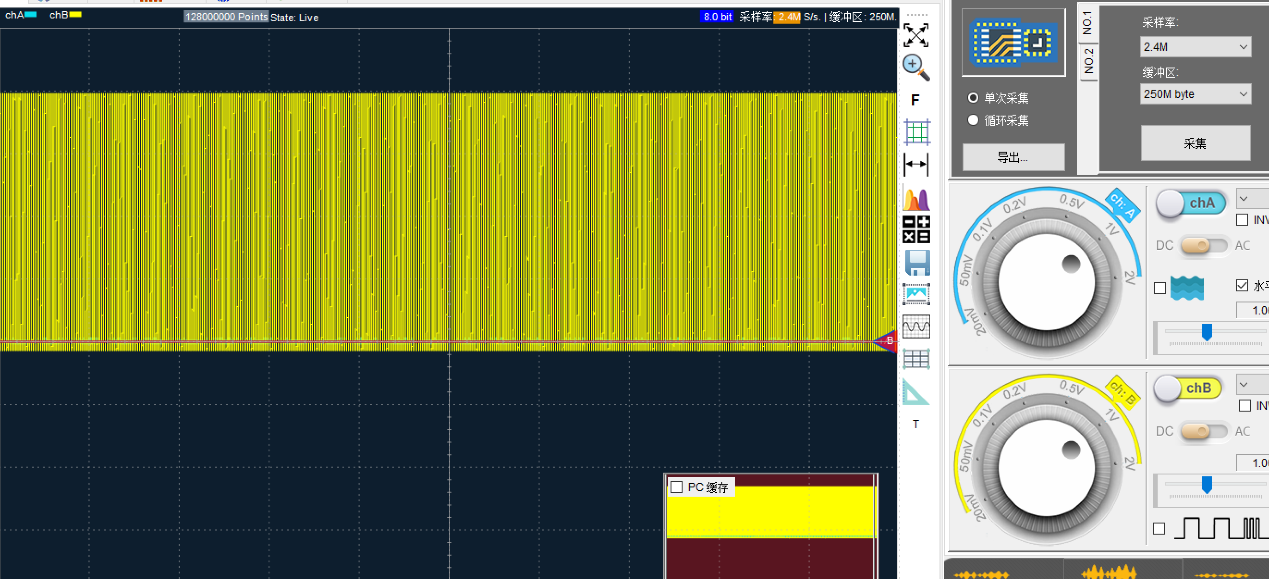The image size is (1269, 579).
Task: Click the channel B voltage knob
Action: coord(1048,467)
